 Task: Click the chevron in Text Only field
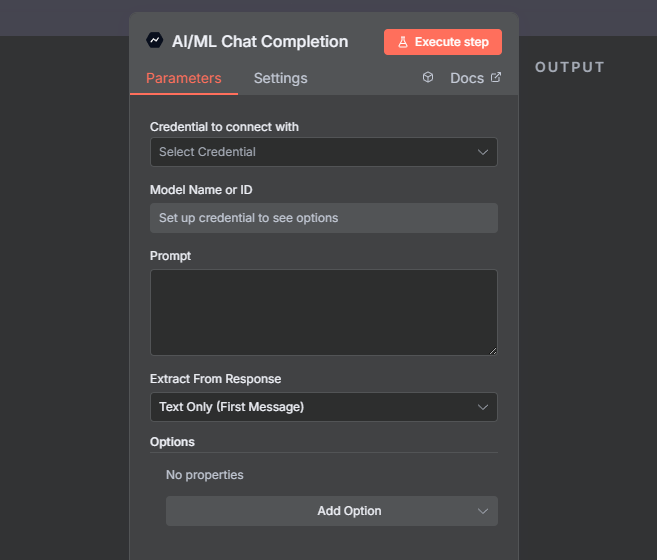point(483,407)
